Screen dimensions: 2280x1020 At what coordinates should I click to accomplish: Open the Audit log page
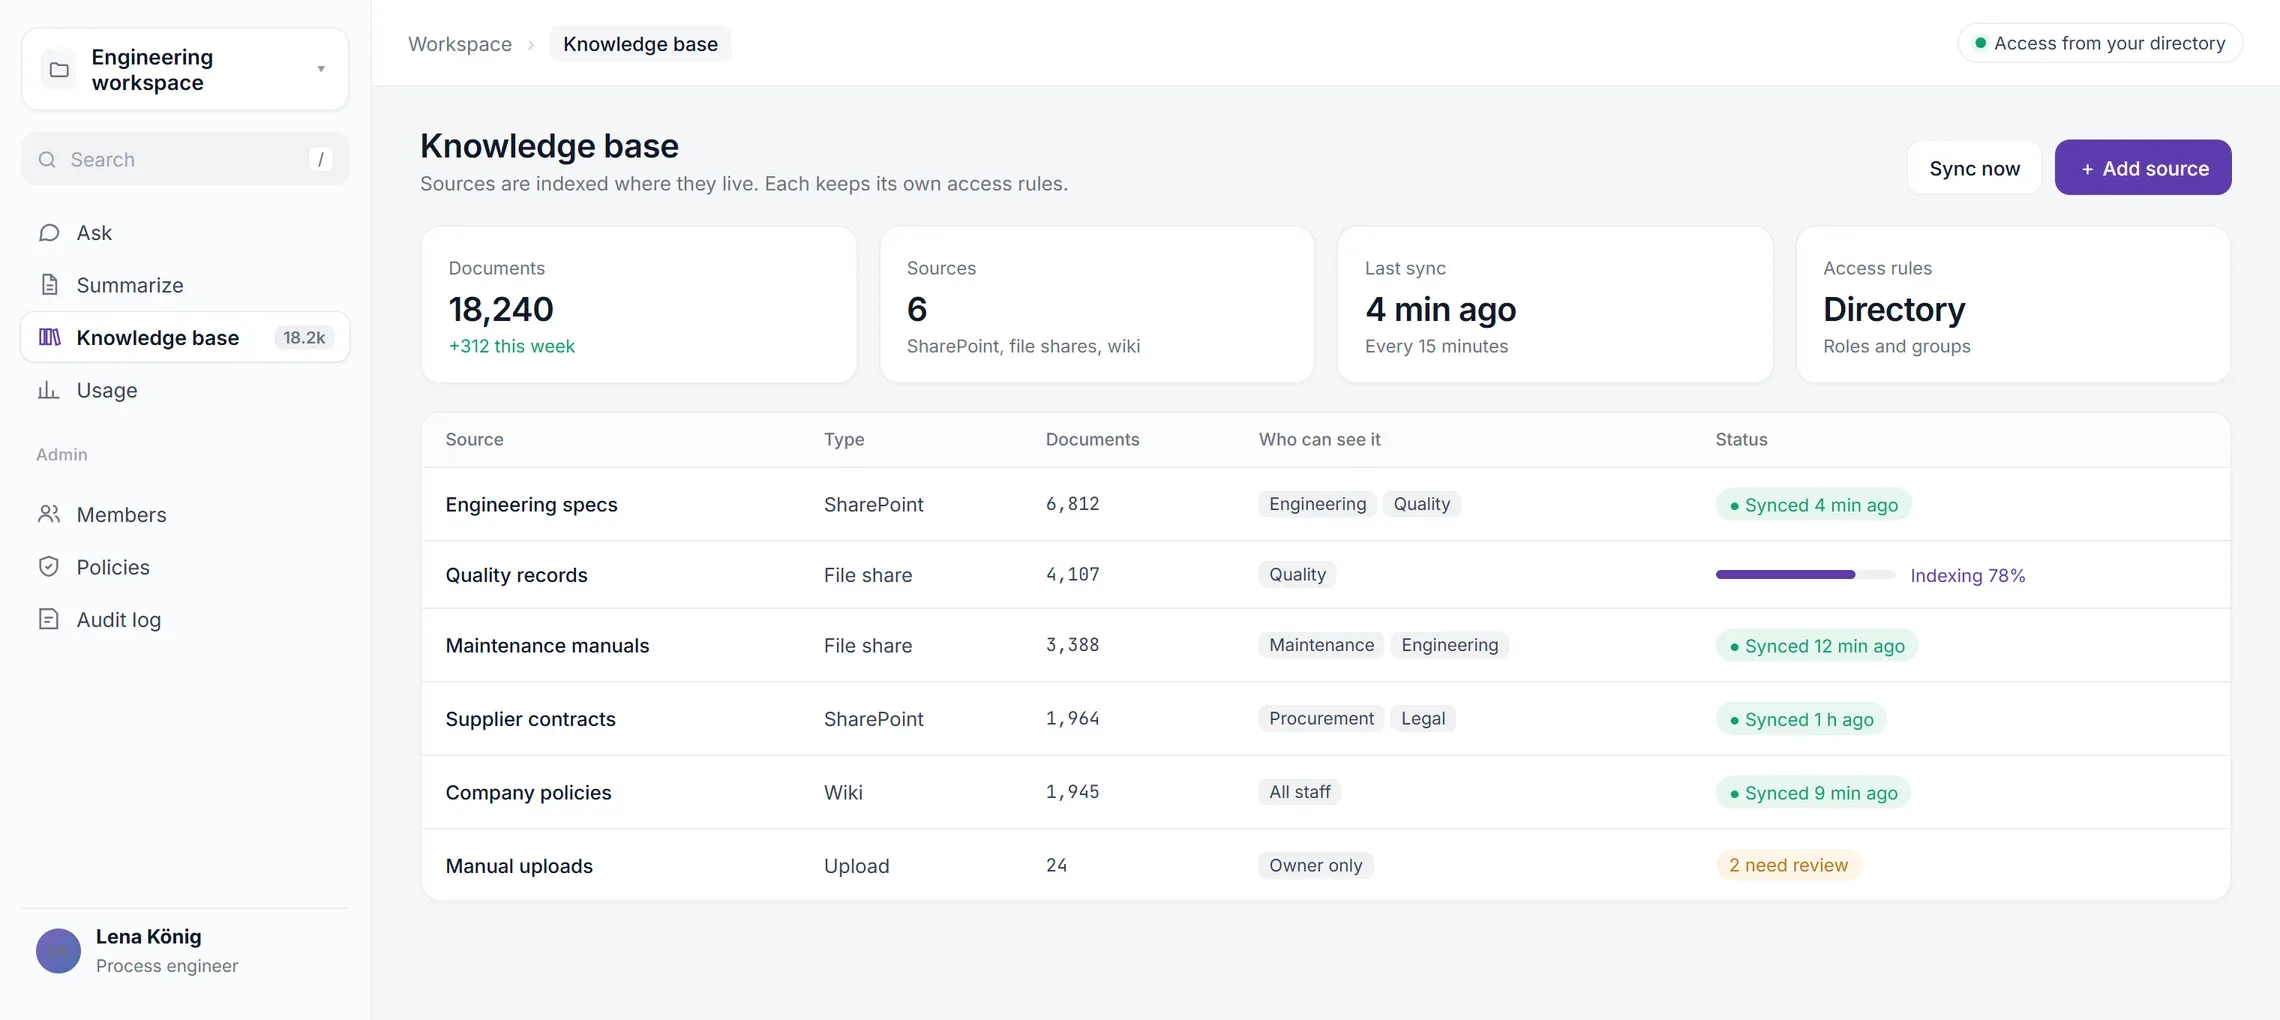tap(185, 619)
